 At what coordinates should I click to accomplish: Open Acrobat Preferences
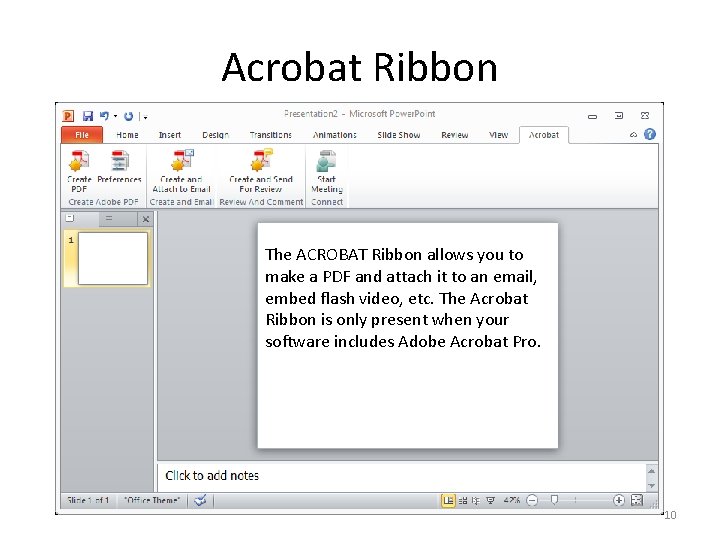click(119, 167)
